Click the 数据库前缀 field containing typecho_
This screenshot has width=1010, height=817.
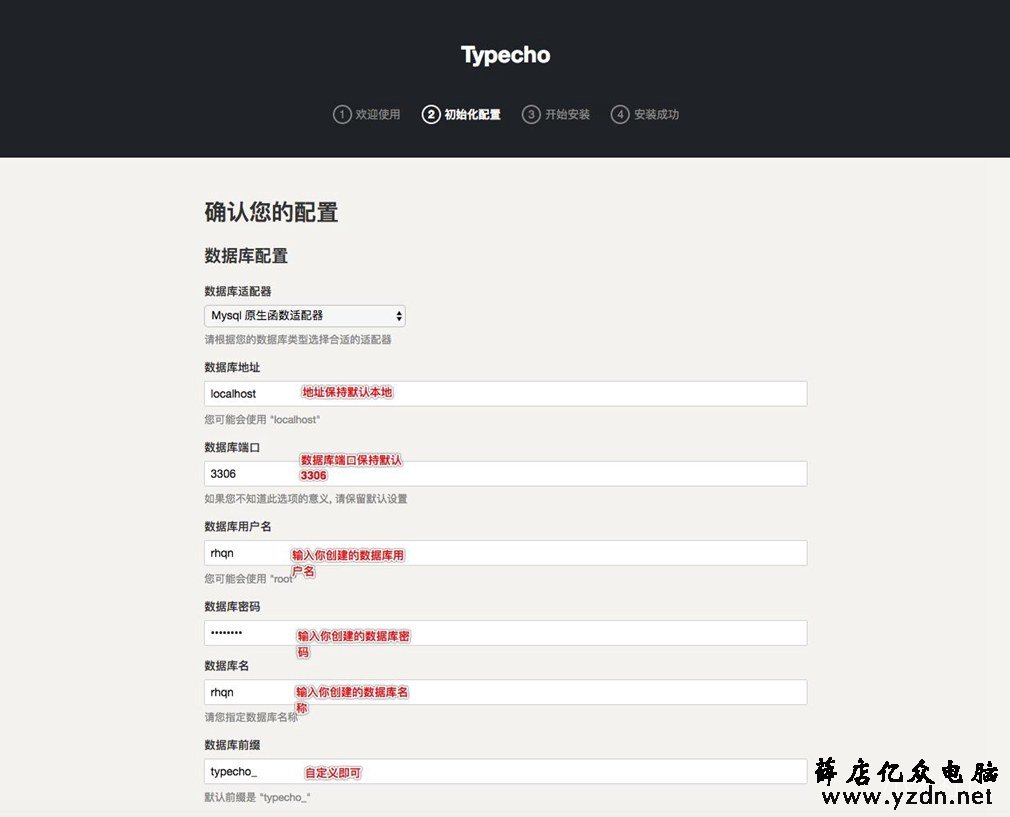(x=506, y=771)
